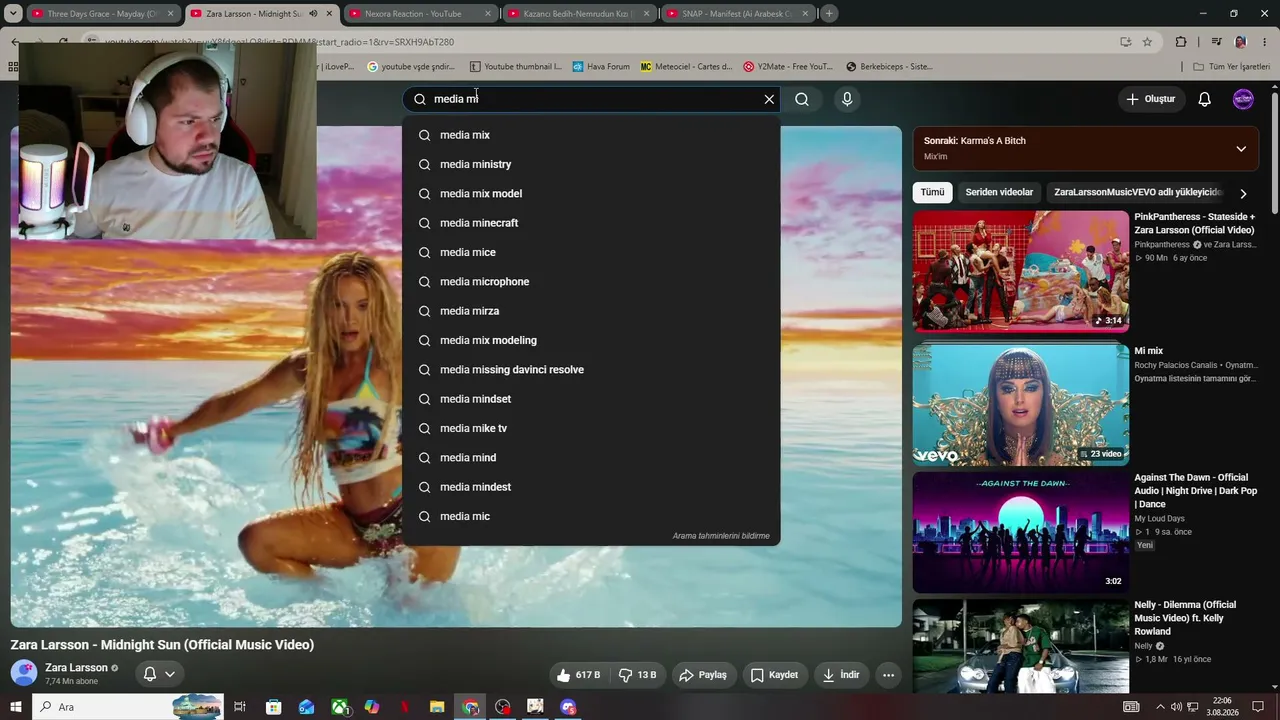Open the 'Tüm Yer İşaretleri' bookmarks folder

coord(1232,67)
